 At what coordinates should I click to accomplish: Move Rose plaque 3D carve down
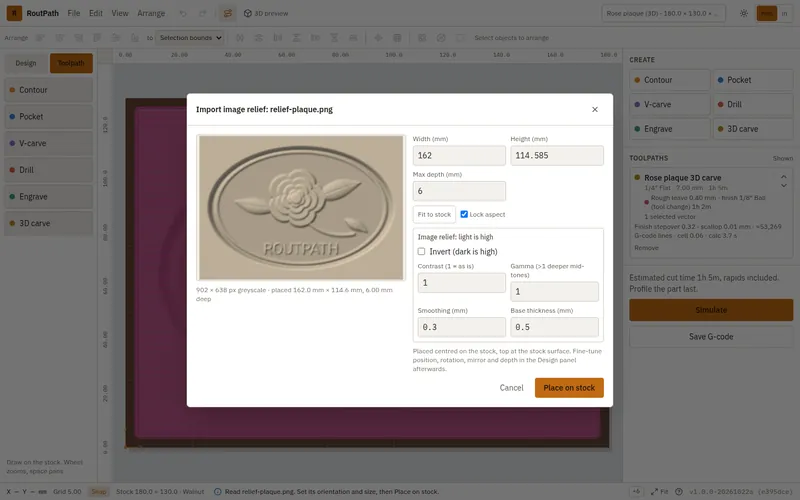[784, 185]
